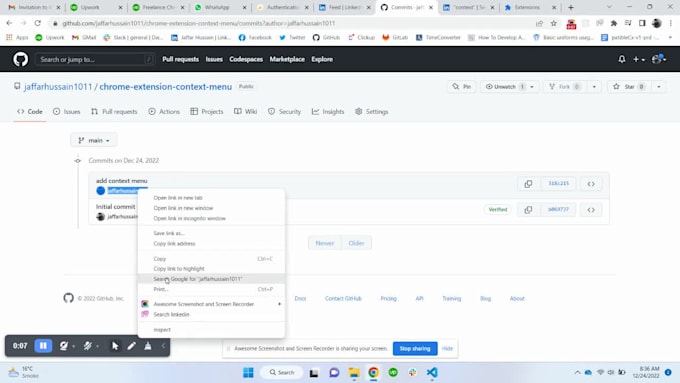Open GitHub home via the Octocat logo
Screen dimensions: 680x383
point(20,59)
